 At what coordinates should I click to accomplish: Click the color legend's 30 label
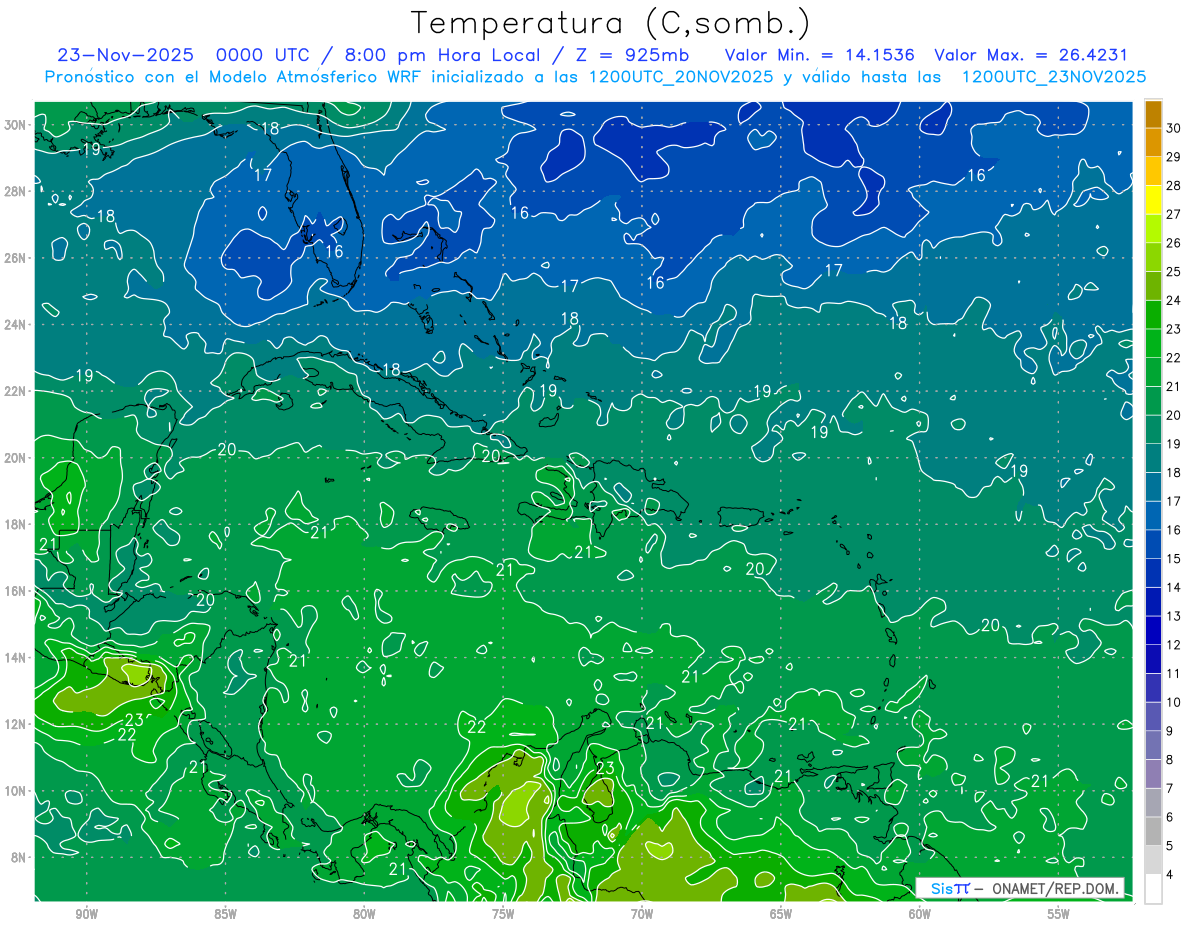click(x=1174, y=128)
